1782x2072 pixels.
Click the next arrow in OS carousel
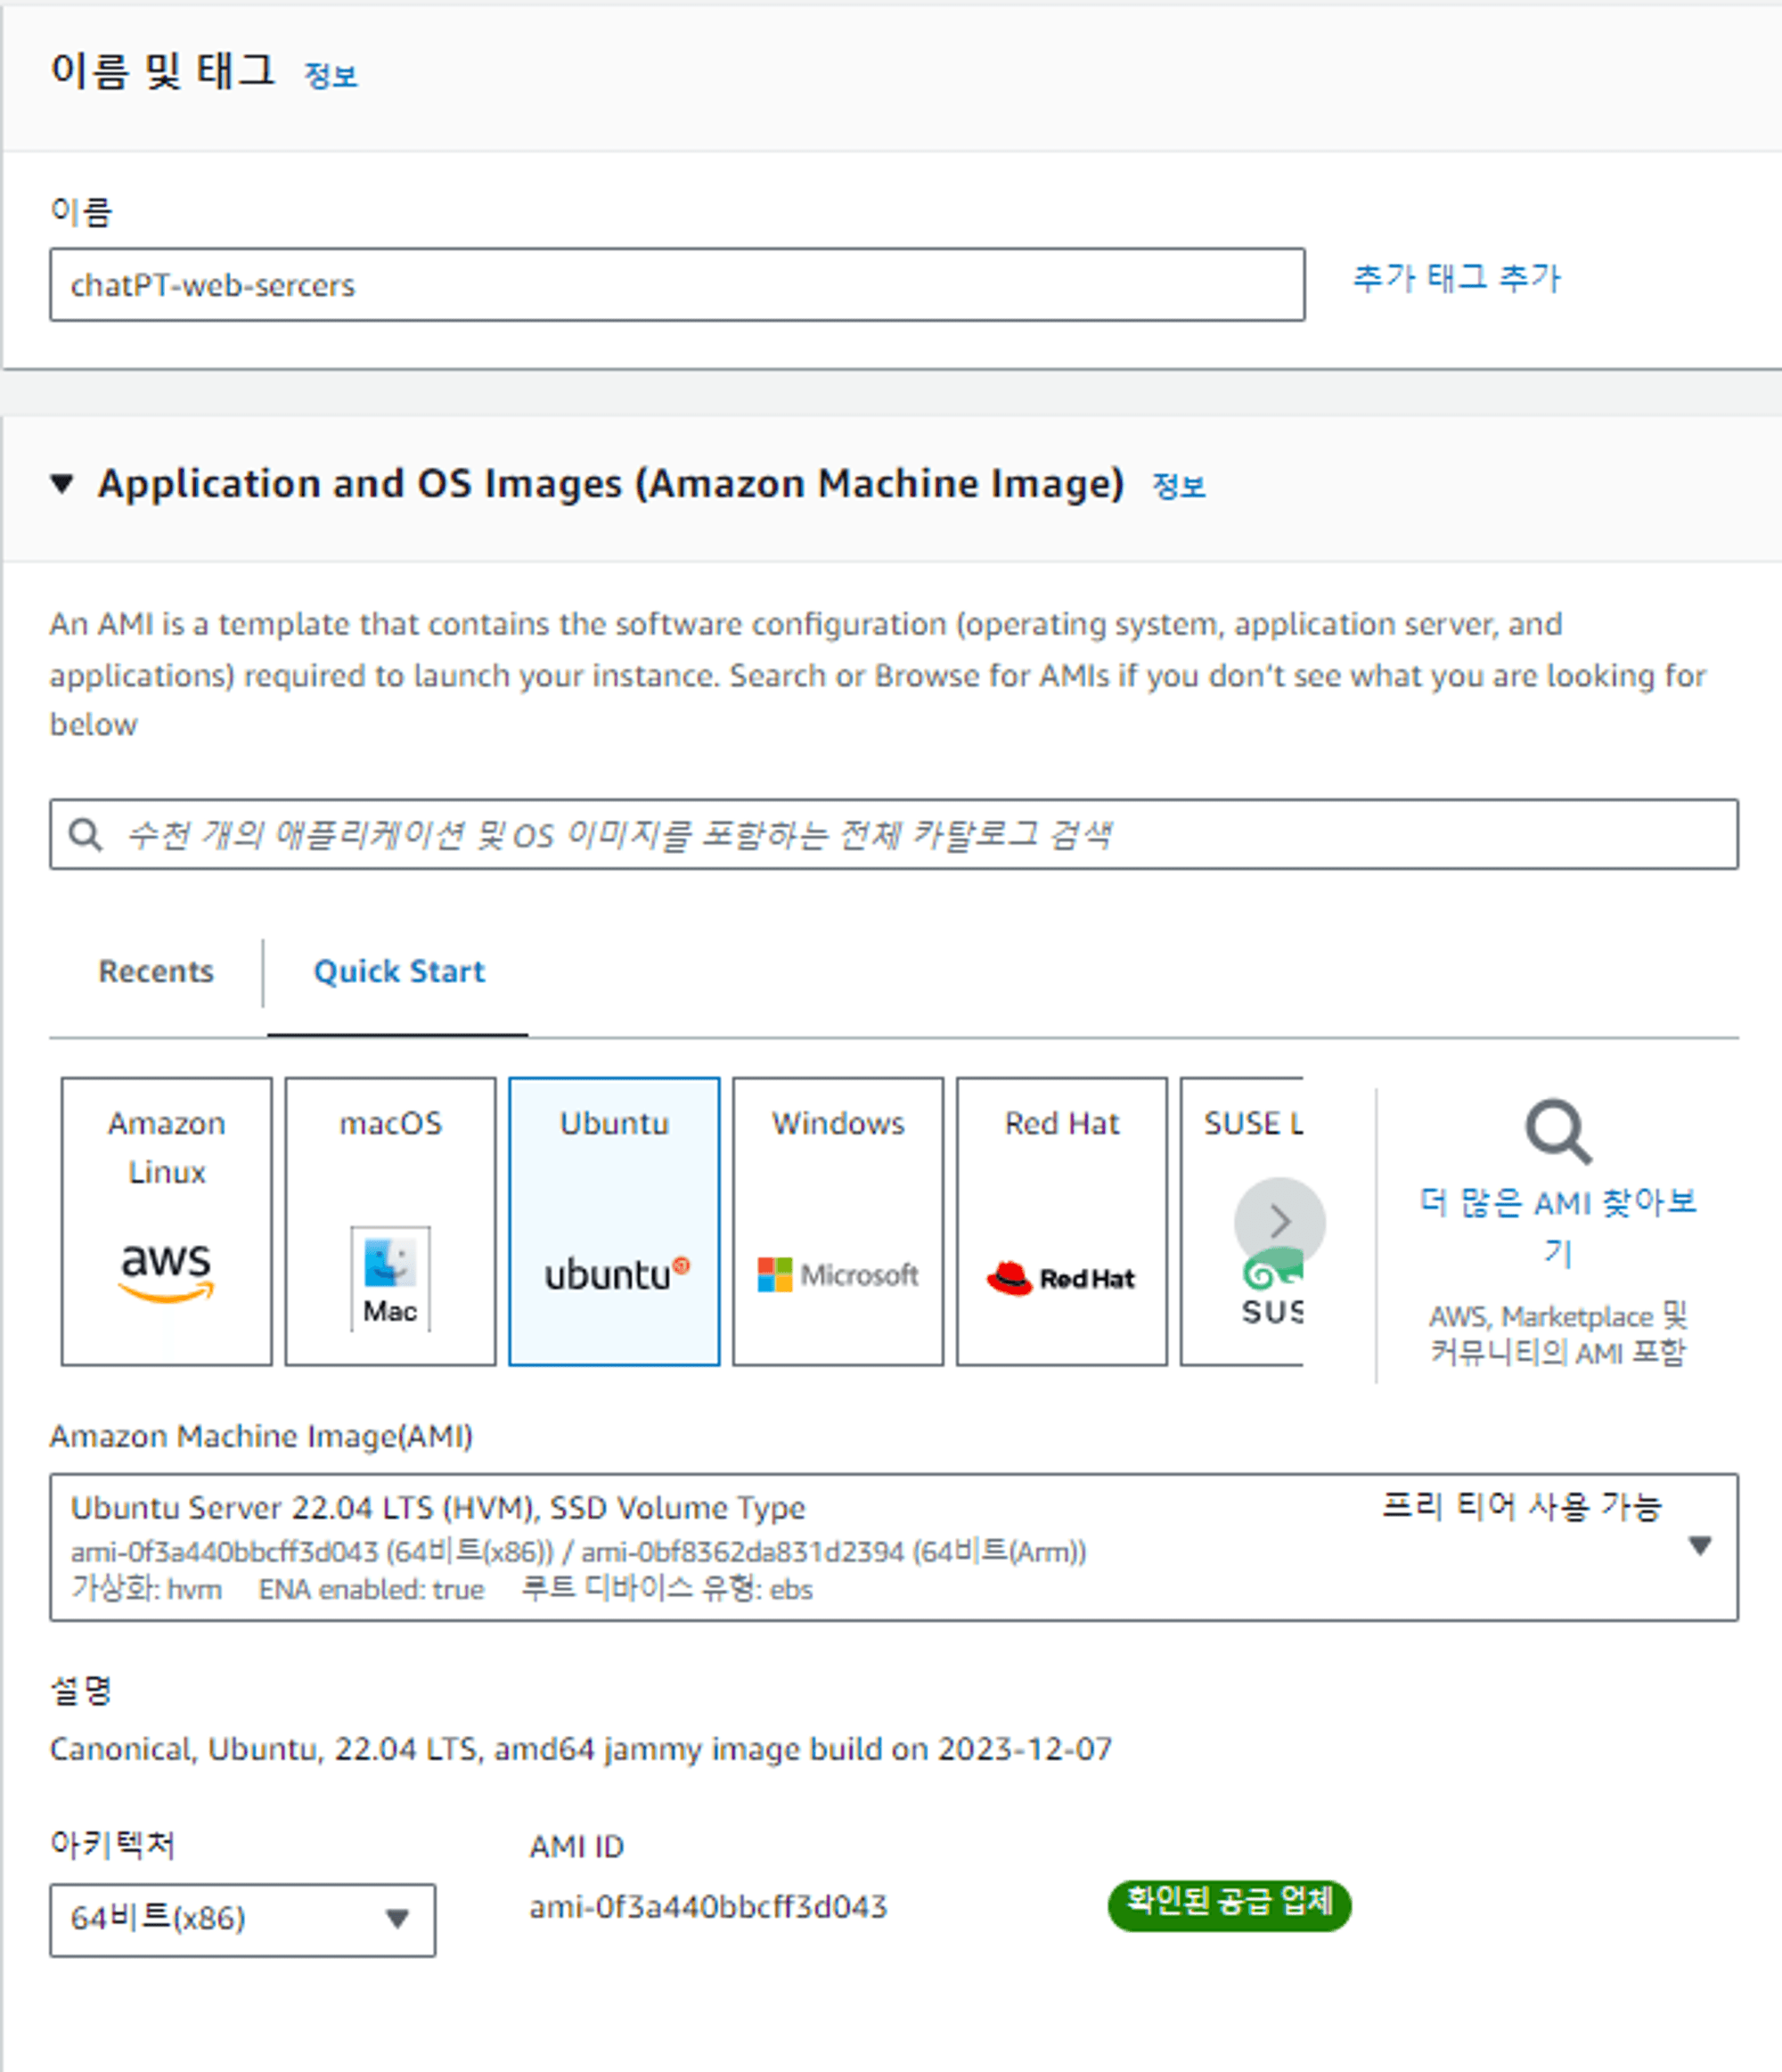1280,1223
